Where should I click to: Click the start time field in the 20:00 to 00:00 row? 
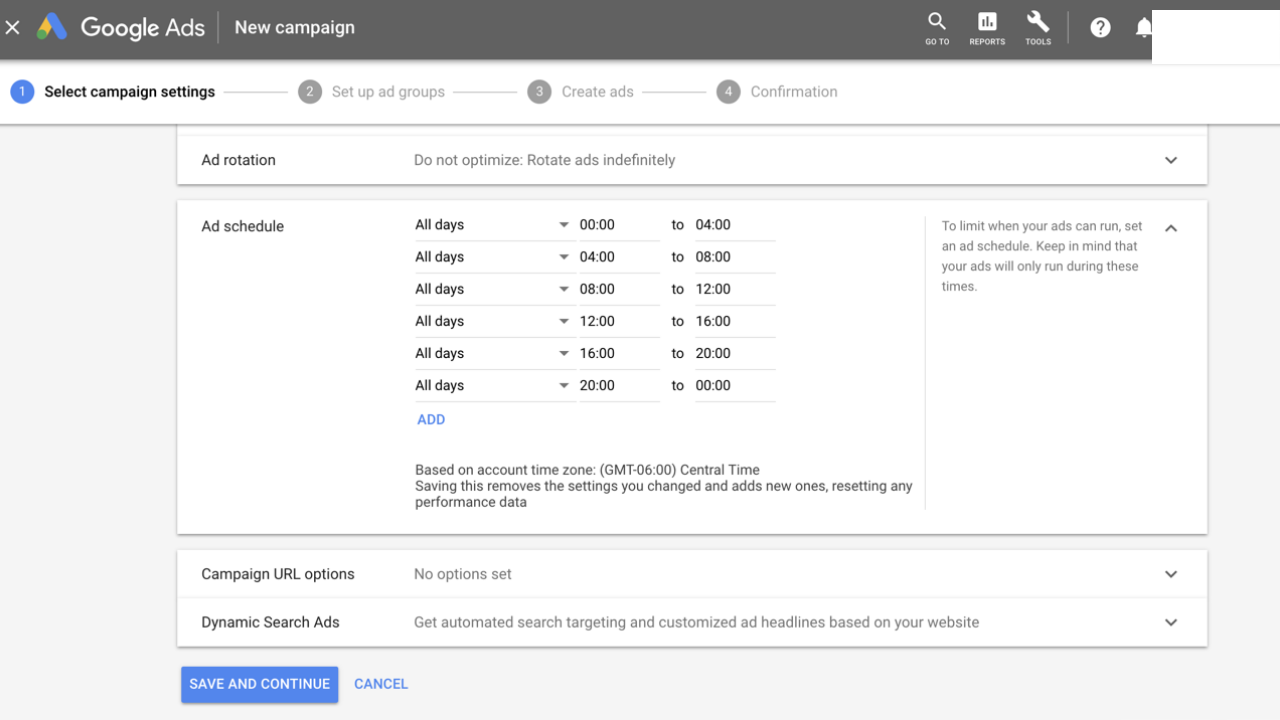(619, 385)
